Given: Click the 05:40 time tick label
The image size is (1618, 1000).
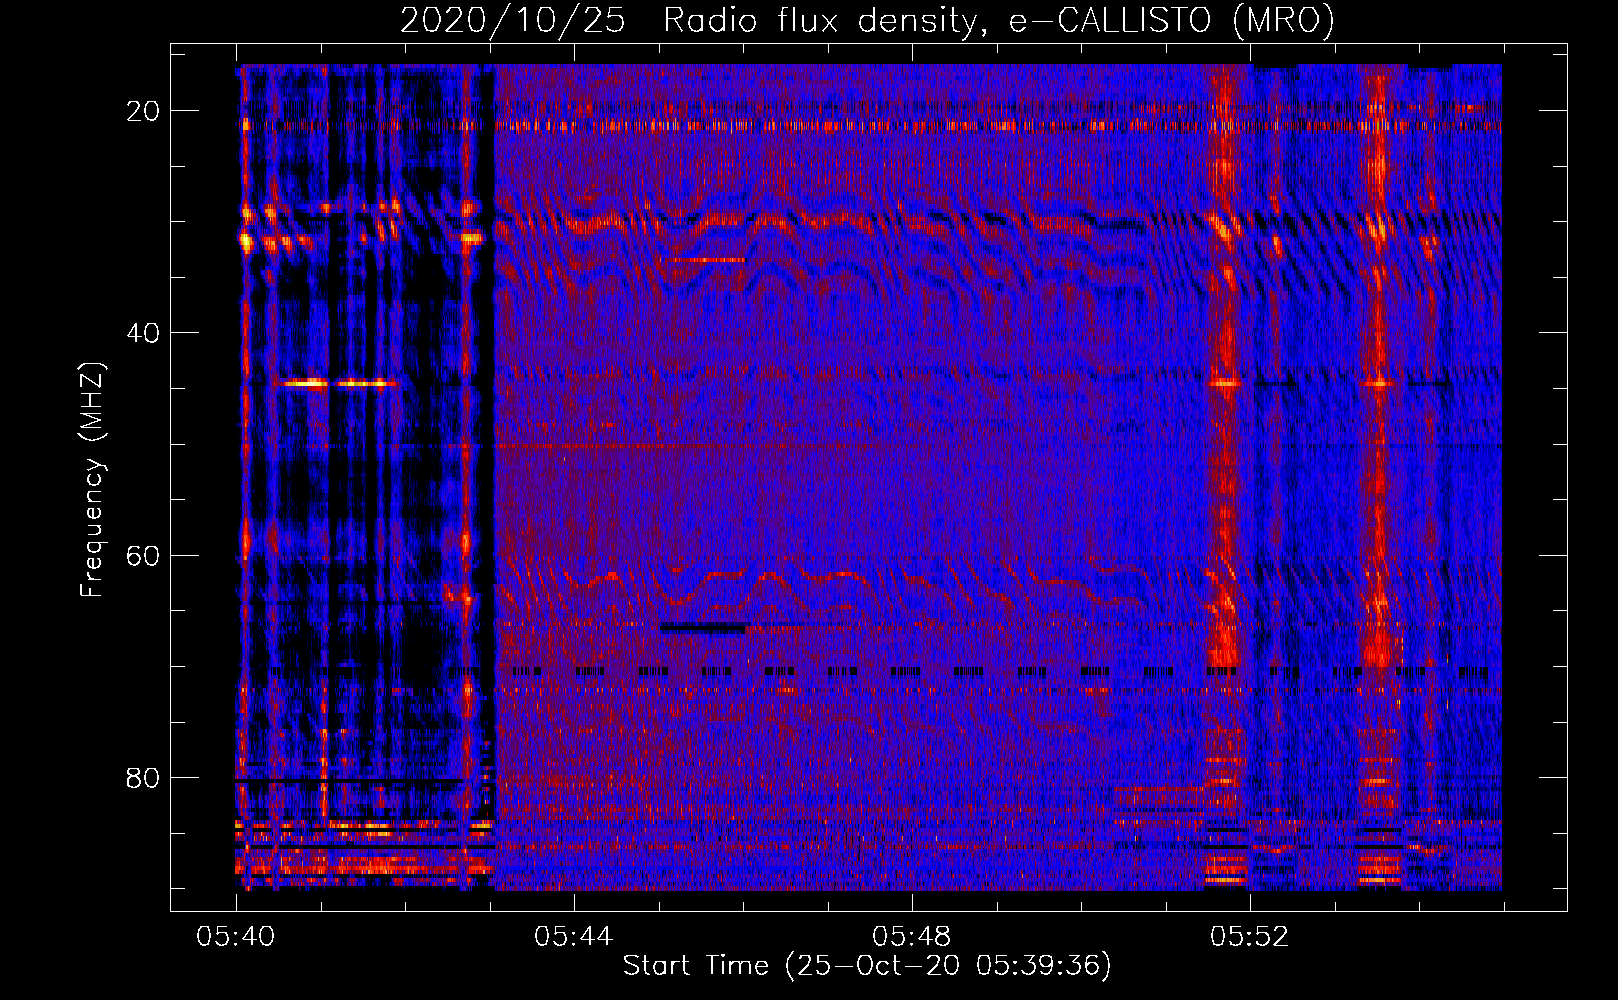Looking at the screenshot, I should click(x=236, y=937).
